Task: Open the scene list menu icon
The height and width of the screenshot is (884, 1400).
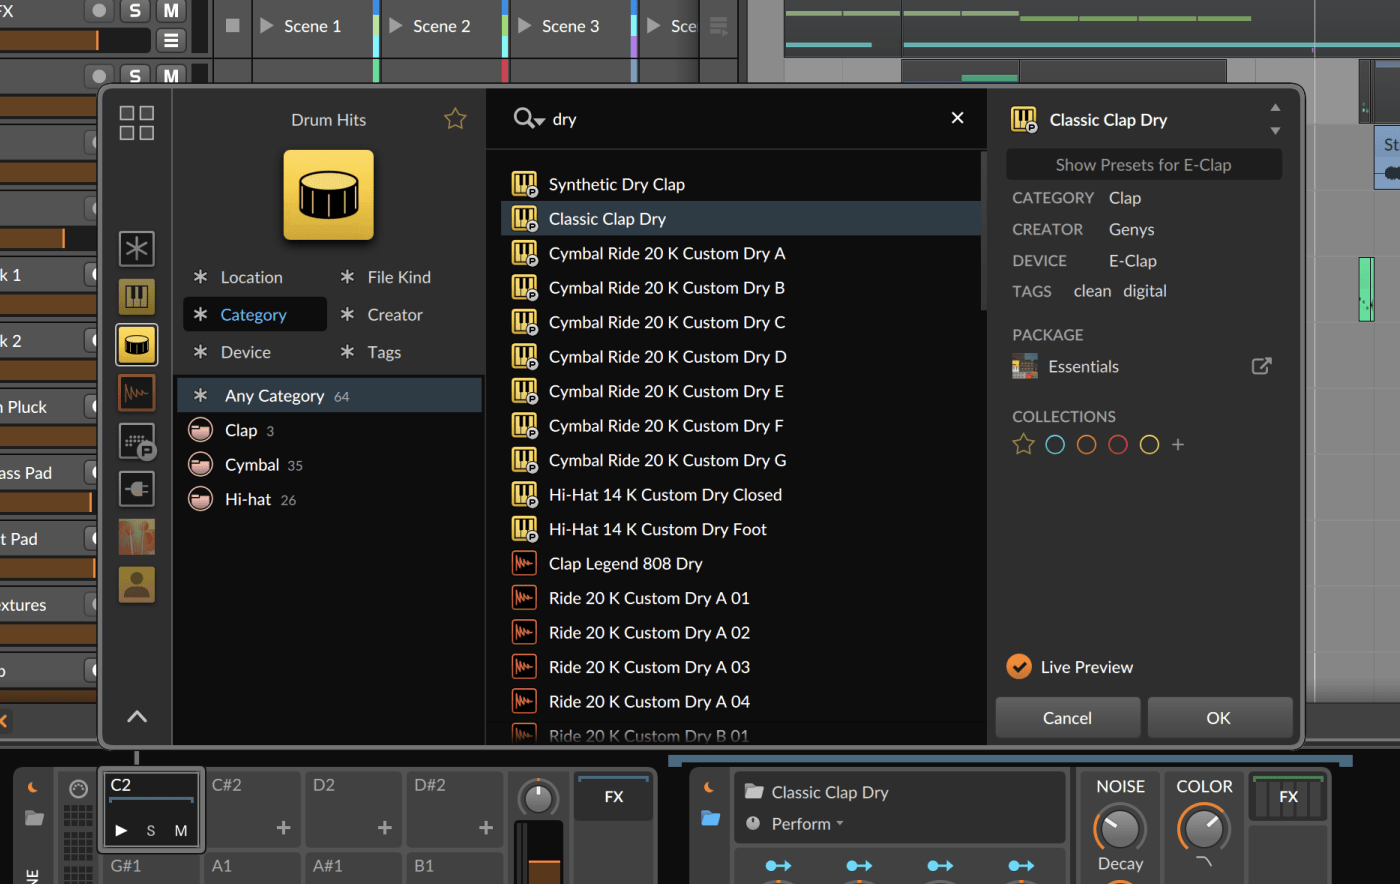Action: coord(719,26)
